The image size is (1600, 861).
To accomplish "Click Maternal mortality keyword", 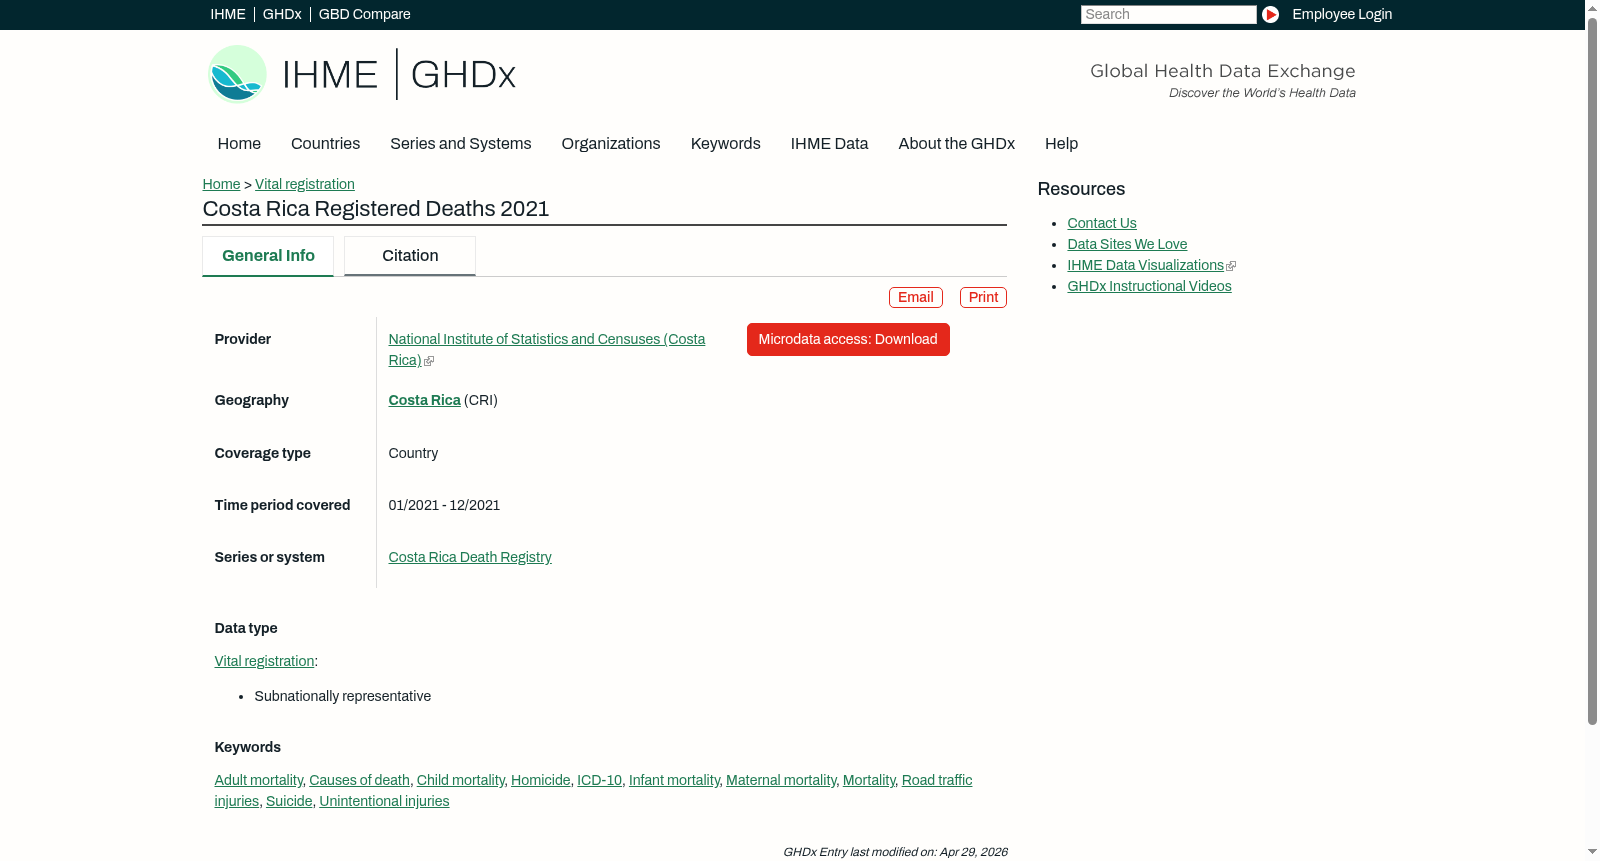I will coord(781,780).
